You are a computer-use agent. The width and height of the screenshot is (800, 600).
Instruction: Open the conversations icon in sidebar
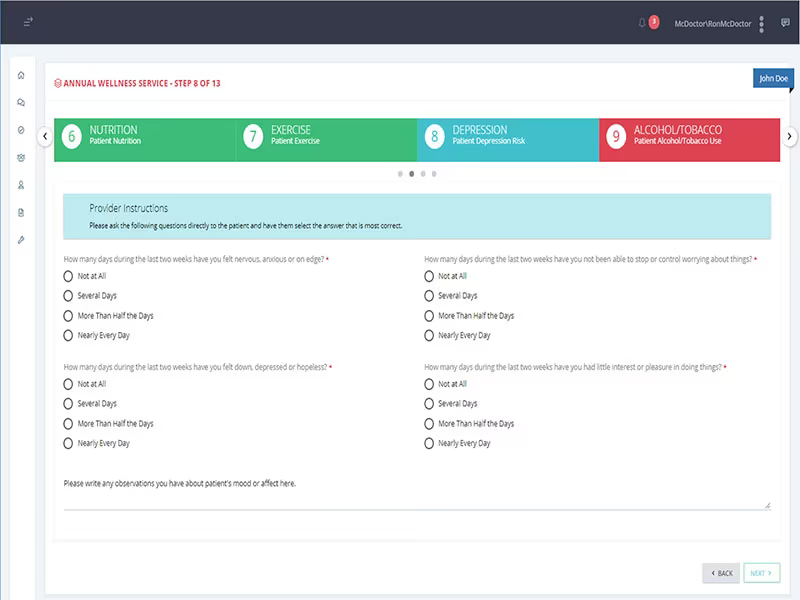click(21, 103)
